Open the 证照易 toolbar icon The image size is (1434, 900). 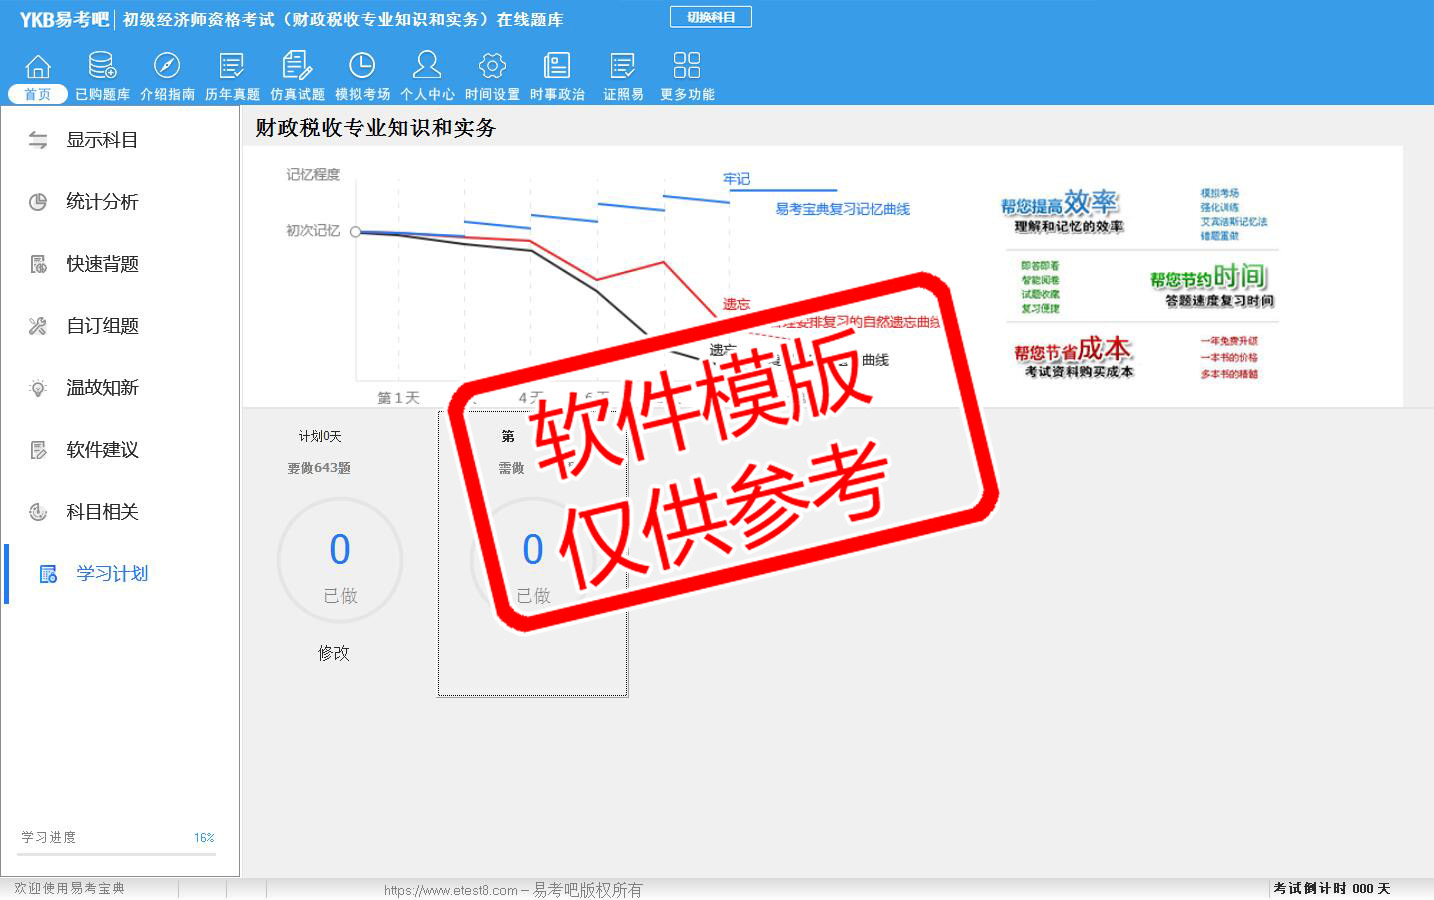[623, 76]
